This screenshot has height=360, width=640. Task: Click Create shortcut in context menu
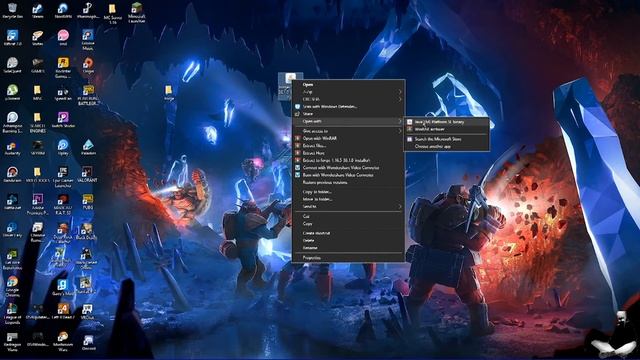(349, 233)
